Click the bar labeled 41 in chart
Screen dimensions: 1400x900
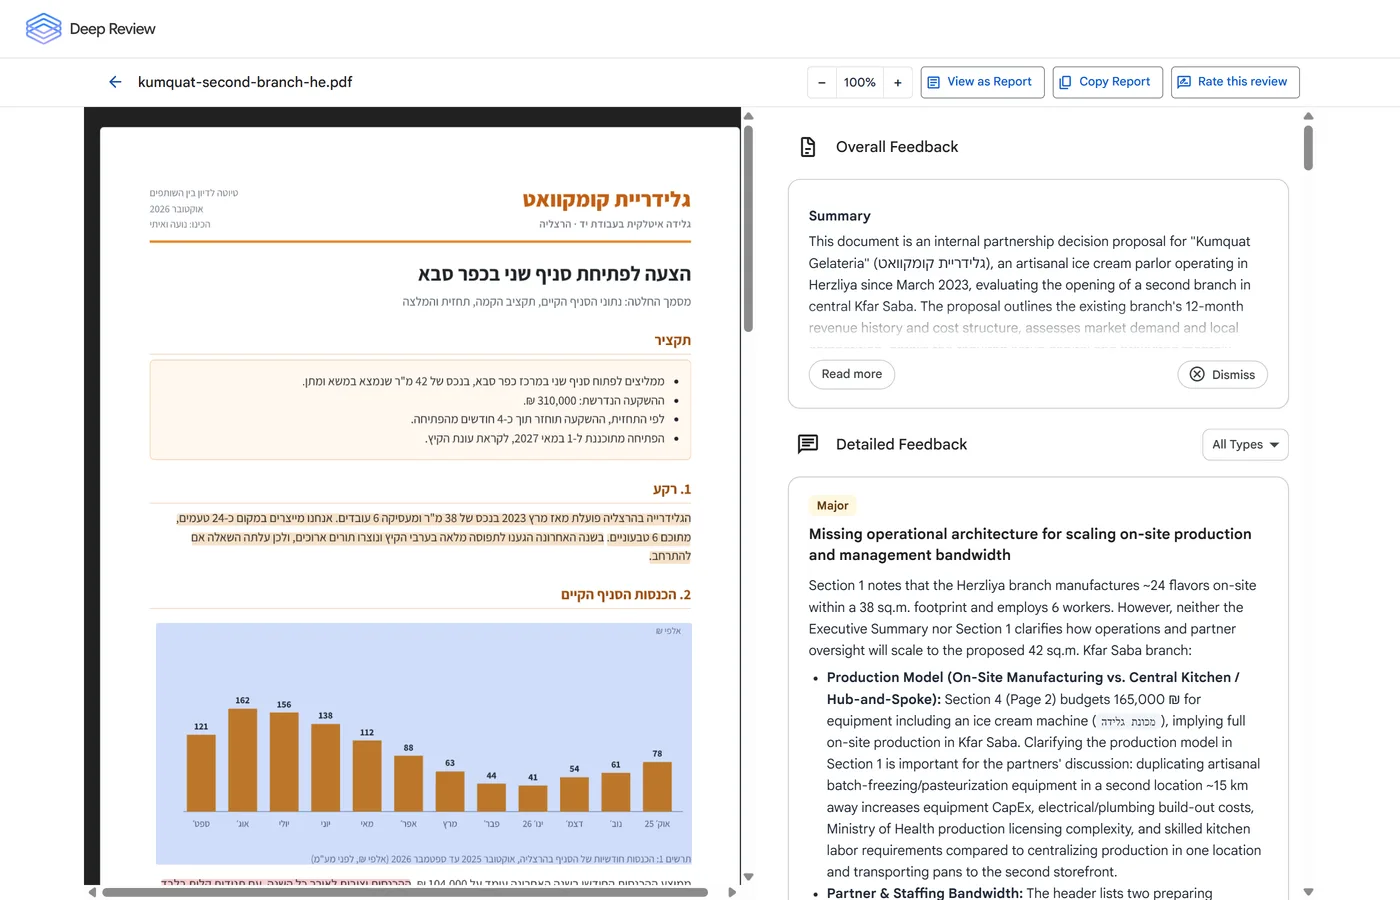[x=533, y=798]
